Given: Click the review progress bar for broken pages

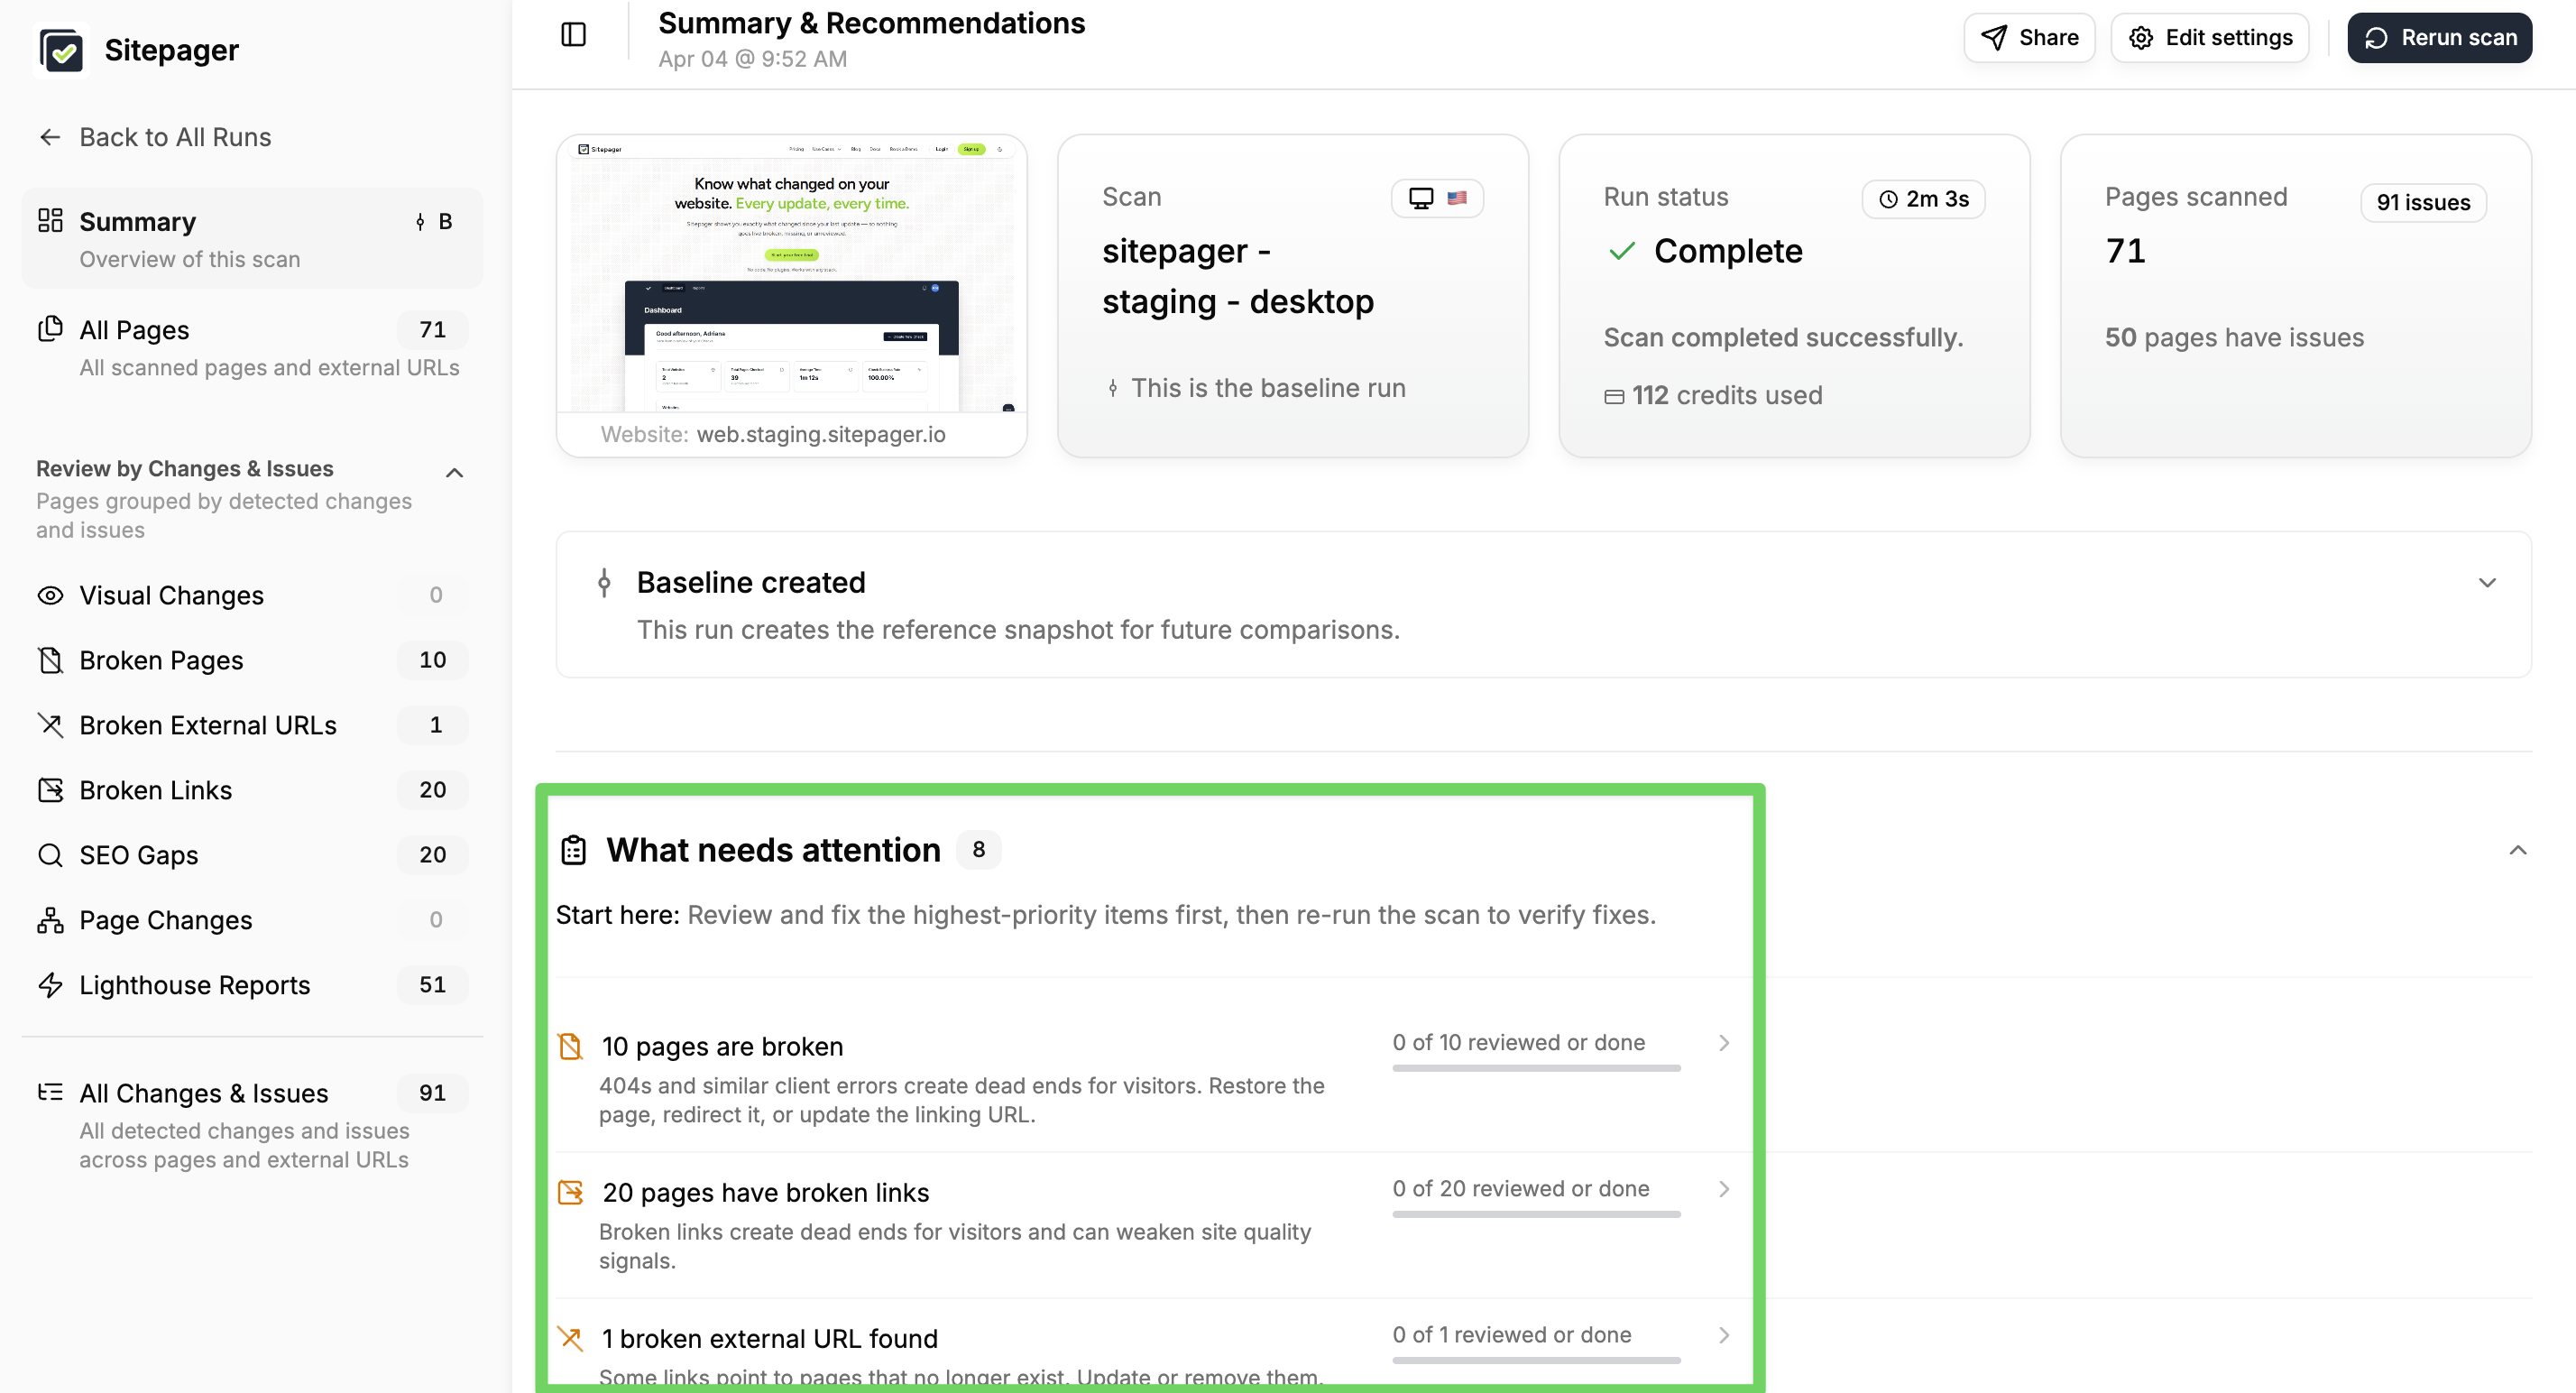Looking at the screenshot, I should [x=1535, y=1069].
